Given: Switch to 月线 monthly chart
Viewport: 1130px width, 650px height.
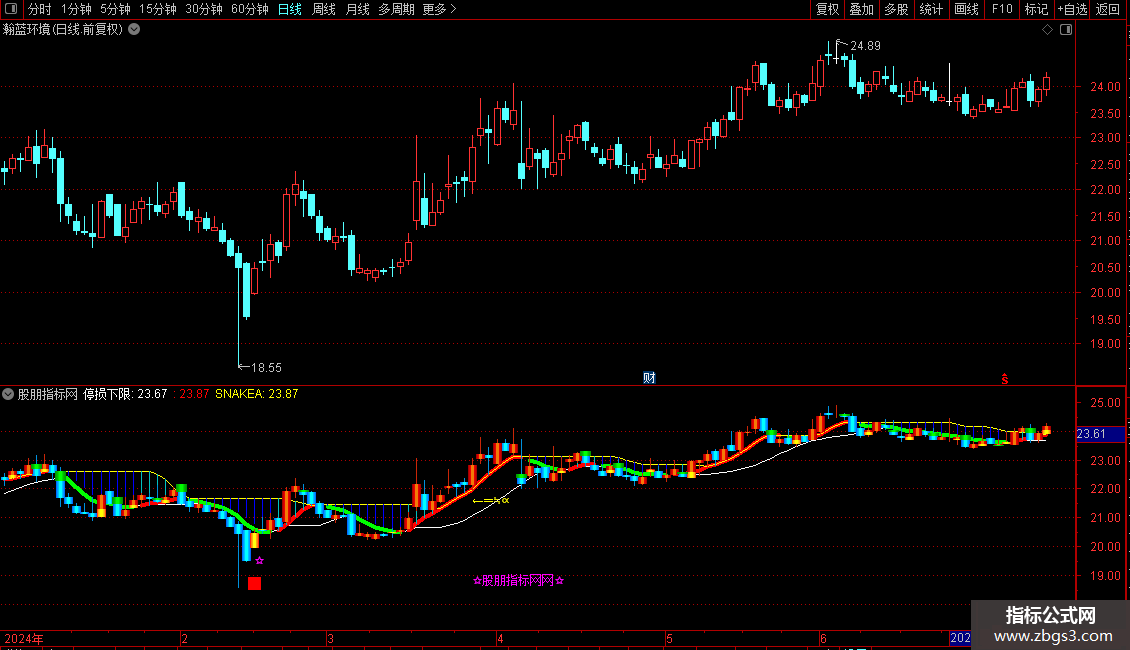Looking at the screenshot, I should pos(357,9).
